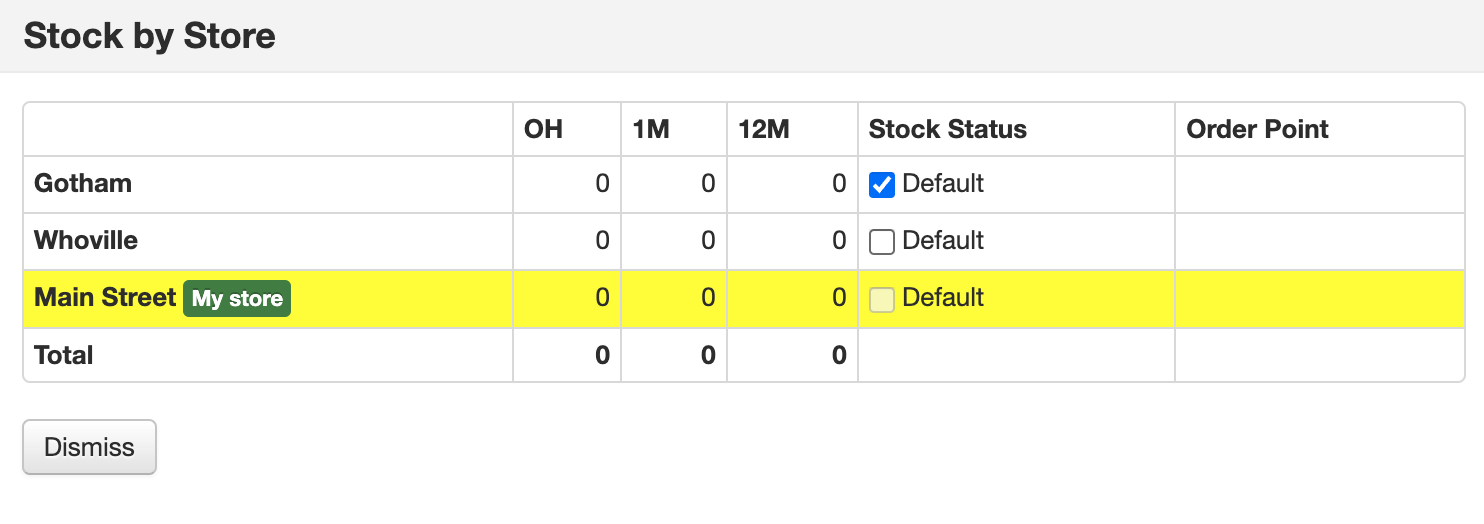Select the Gotham store row label
The image size is (1484, 524).
pyautogui.click(x=83, y=184)
